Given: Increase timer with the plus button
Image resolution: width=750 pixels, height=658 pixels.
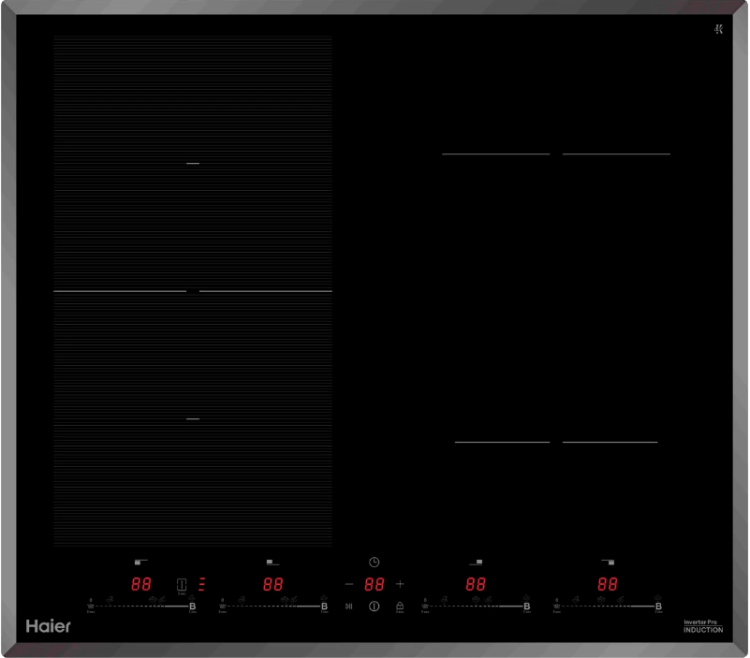Looking at the screenshot, I should pos(400,583).
